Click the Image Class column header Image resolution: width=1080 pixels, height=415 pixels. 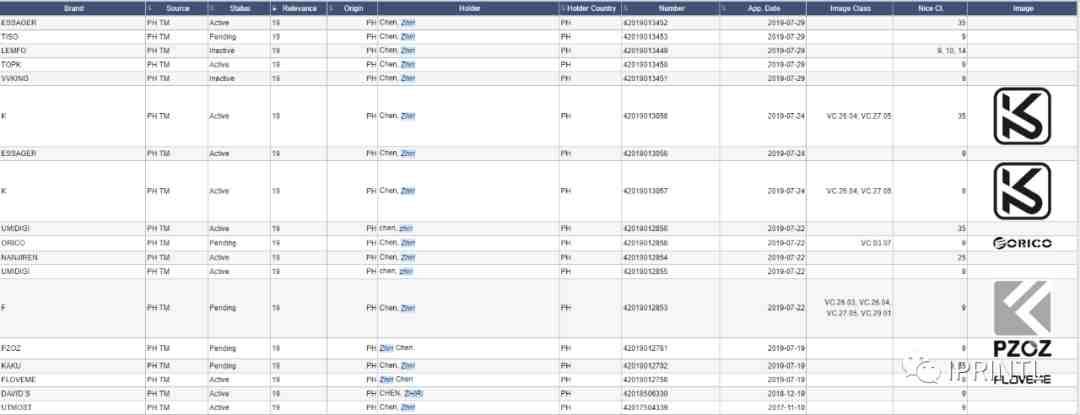tap(848, 8)
